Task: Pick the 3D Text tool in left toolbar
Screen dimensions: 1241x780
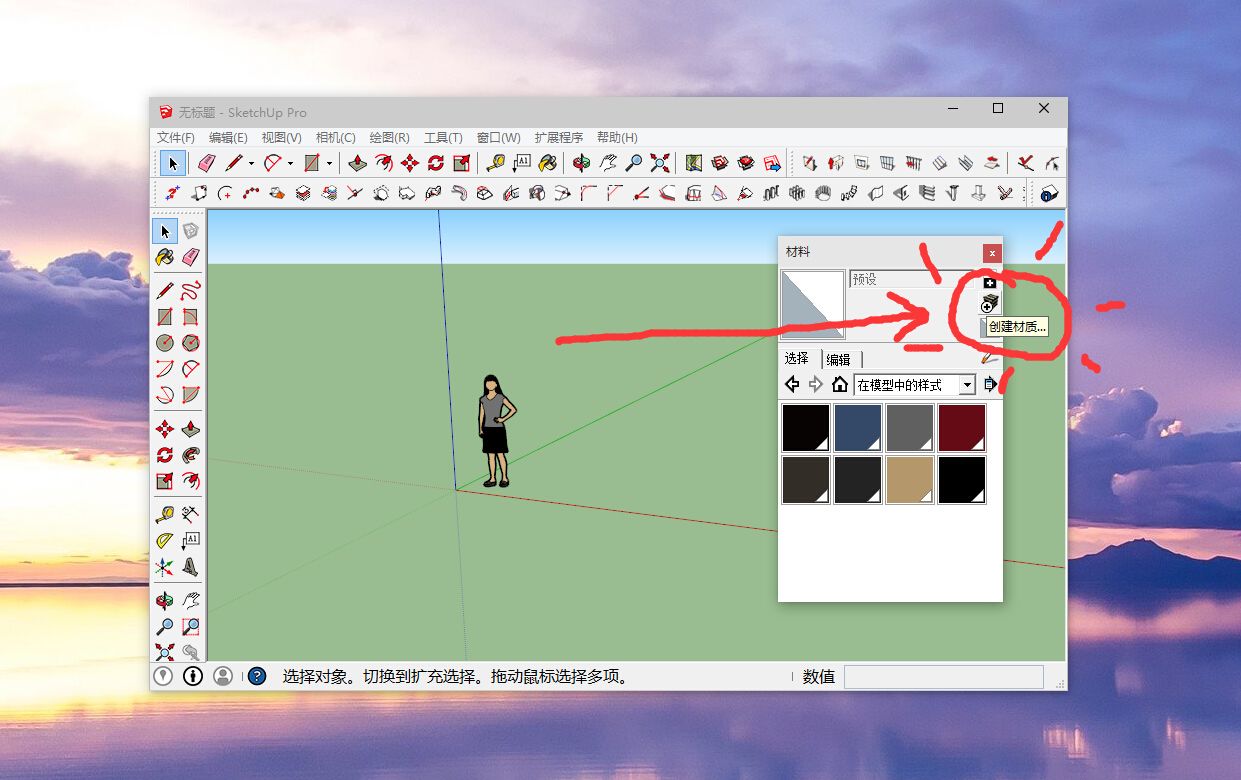Action: pyautogui.click(x=191, y=567)
